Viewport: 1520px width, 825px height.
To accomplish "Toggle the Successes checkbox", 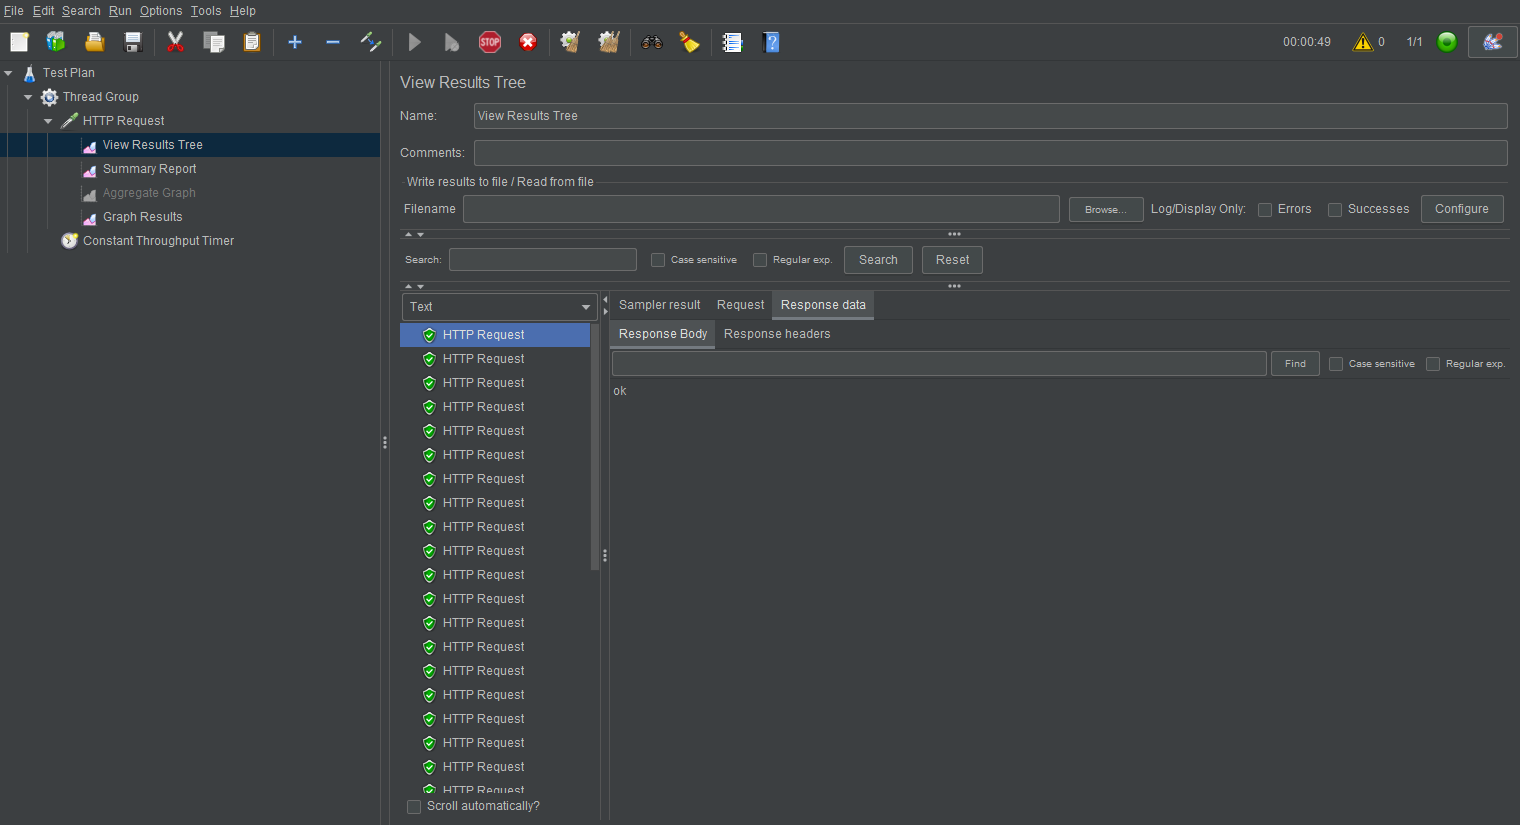I will pos(1335,210).
